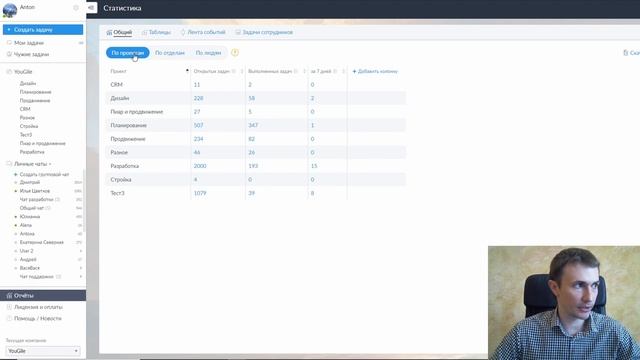Click the yellow help question mark icon

pos(235,53)
